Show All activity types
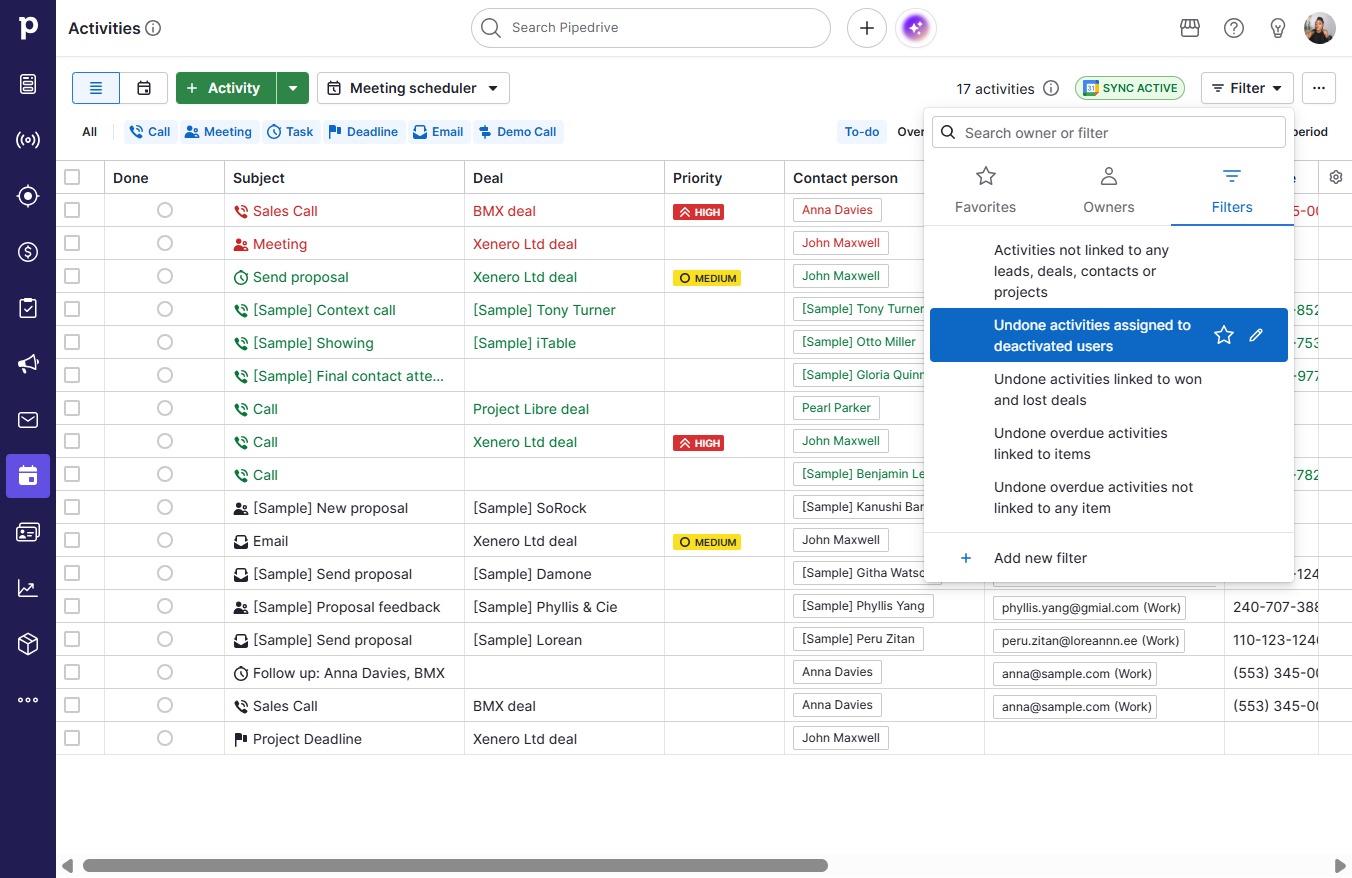Image resolution: width=1352 pixels, height=878 pixels. (x=90, y=132)
